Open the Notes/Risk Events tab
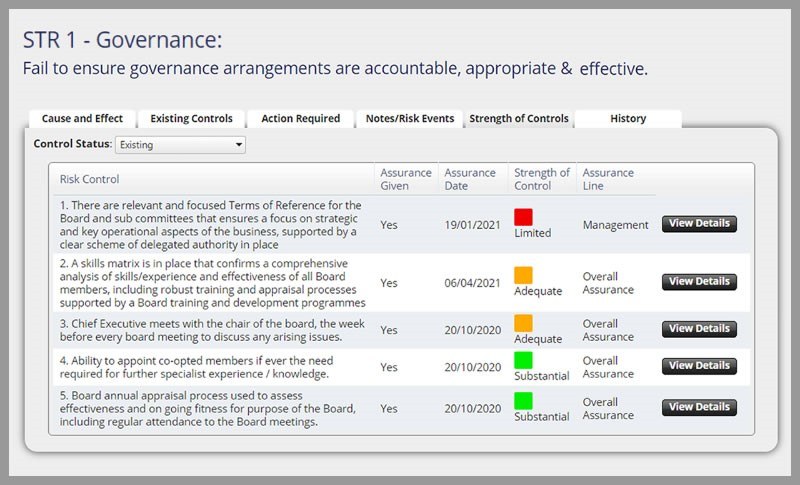This screenshot has width=800, height=485. click(410, 118)
